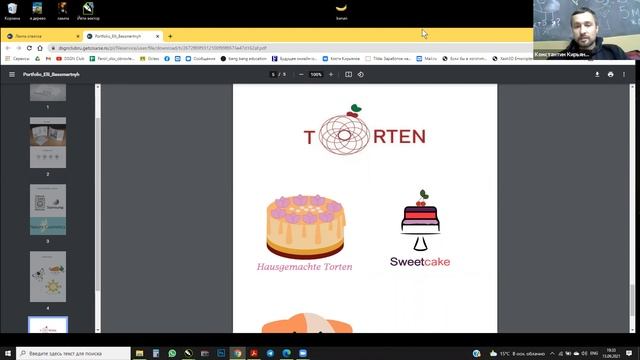
Task: Open Microsoft Edge from the taskbar
Action: [287, 353]
